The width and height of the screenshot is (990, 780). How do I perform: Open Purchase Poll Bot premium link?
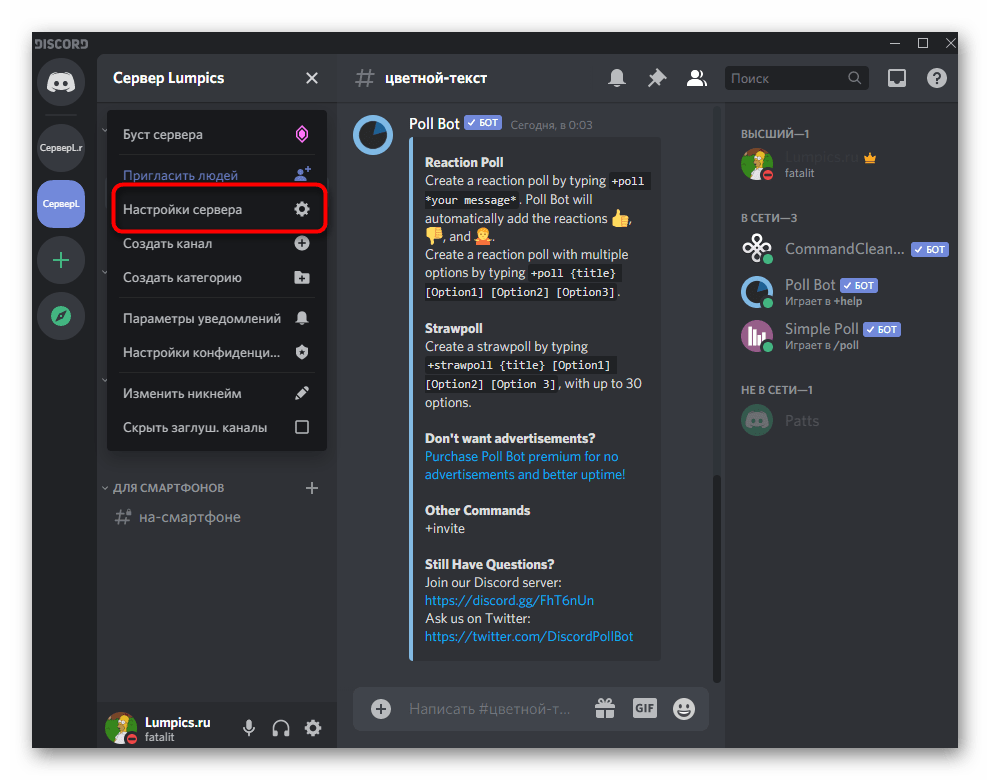click(525, 465)
